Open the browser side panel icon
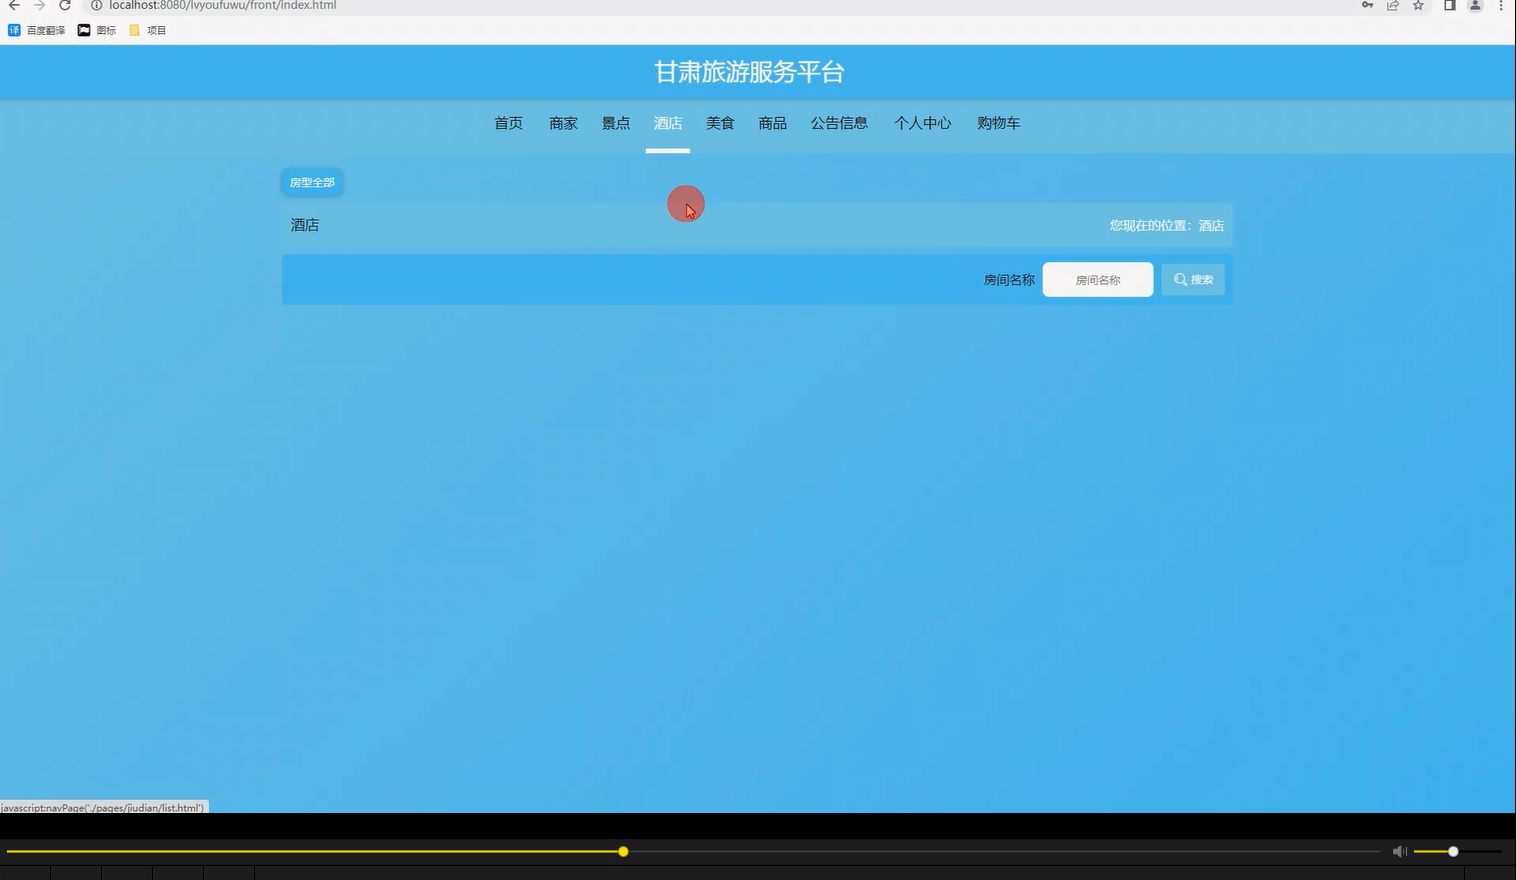The image size is (1516, 880). tap(1449, 6)
